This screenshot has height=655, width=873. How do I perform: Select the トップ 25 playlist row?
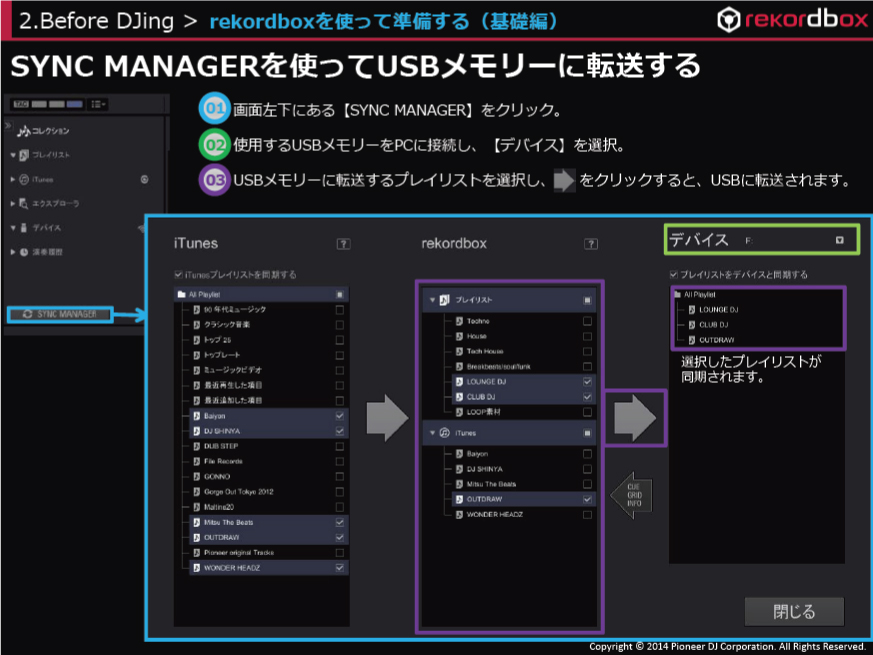271,340
